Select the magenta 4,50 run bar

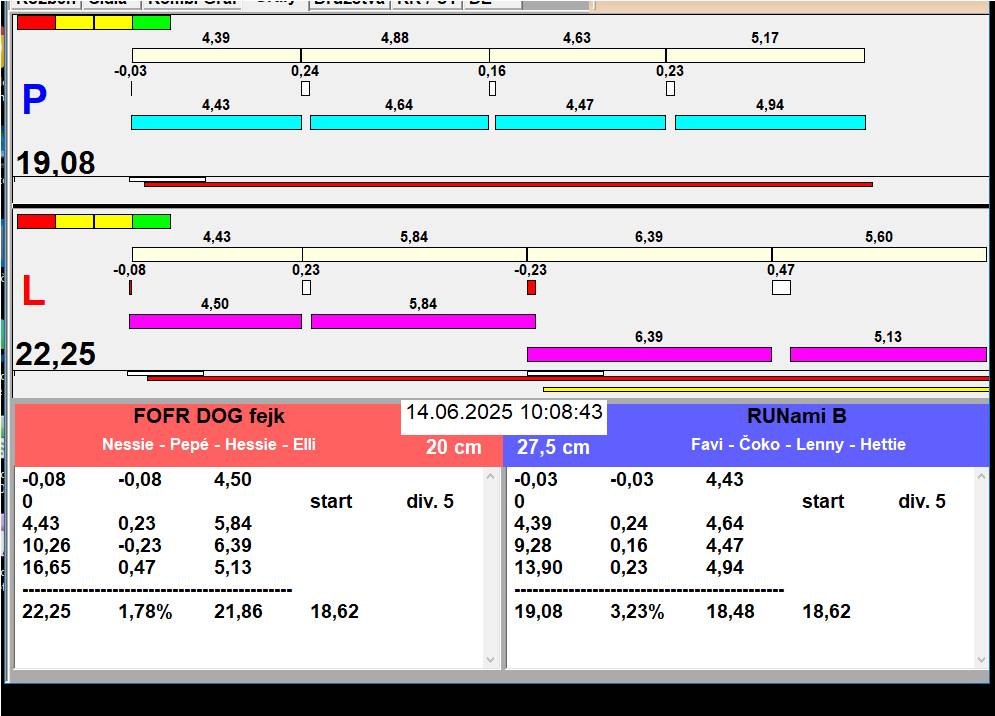215,321
